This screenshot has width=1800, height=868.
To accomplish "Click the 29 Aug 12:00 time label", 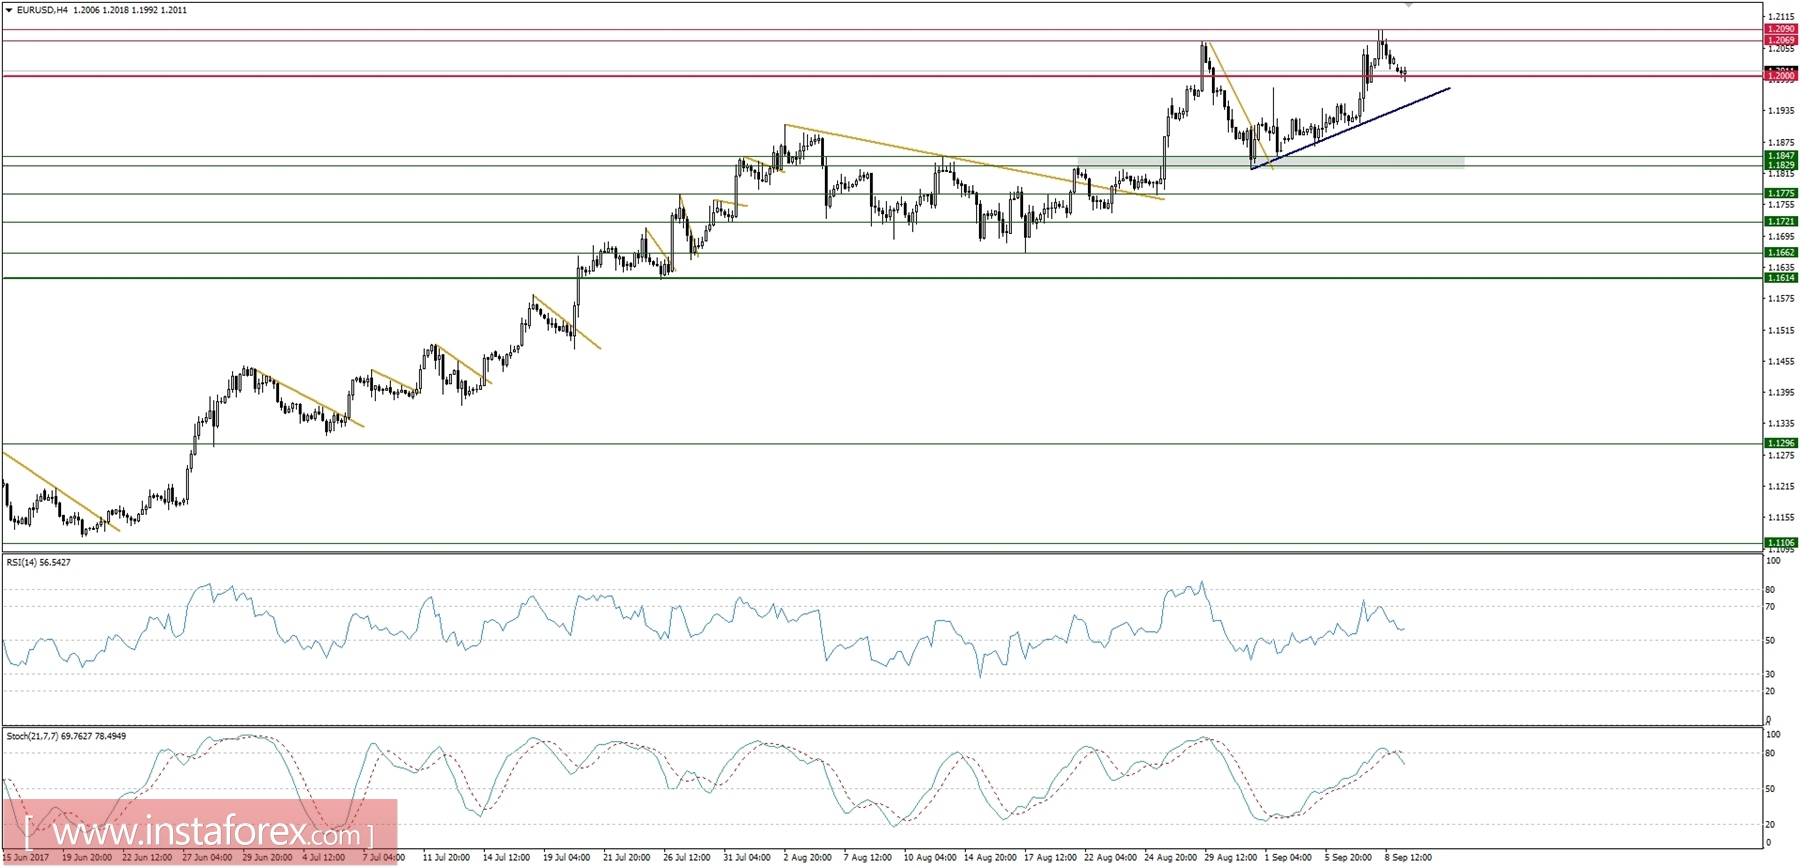I will (1231, 857).
